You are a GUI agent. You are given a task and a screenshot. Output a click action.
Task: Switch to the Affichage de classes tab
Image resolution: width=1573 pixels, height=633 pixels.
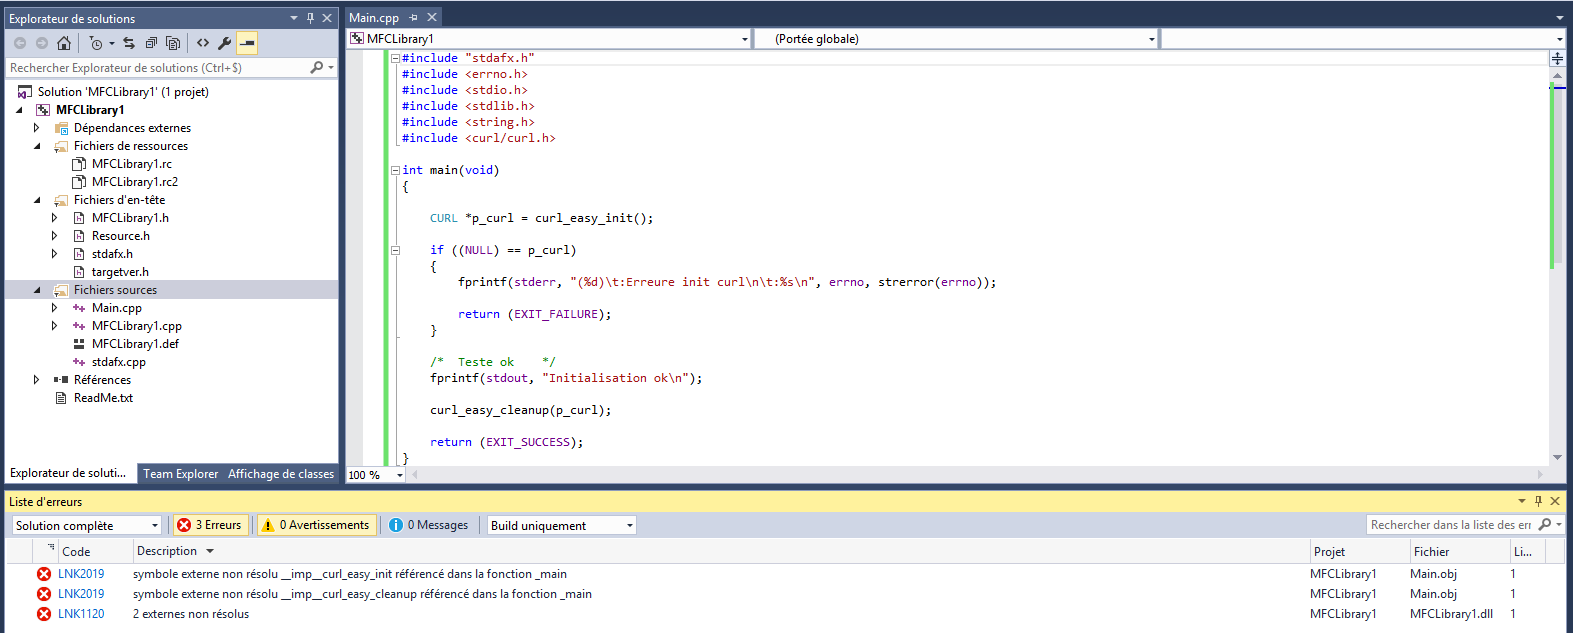[281, 474]
